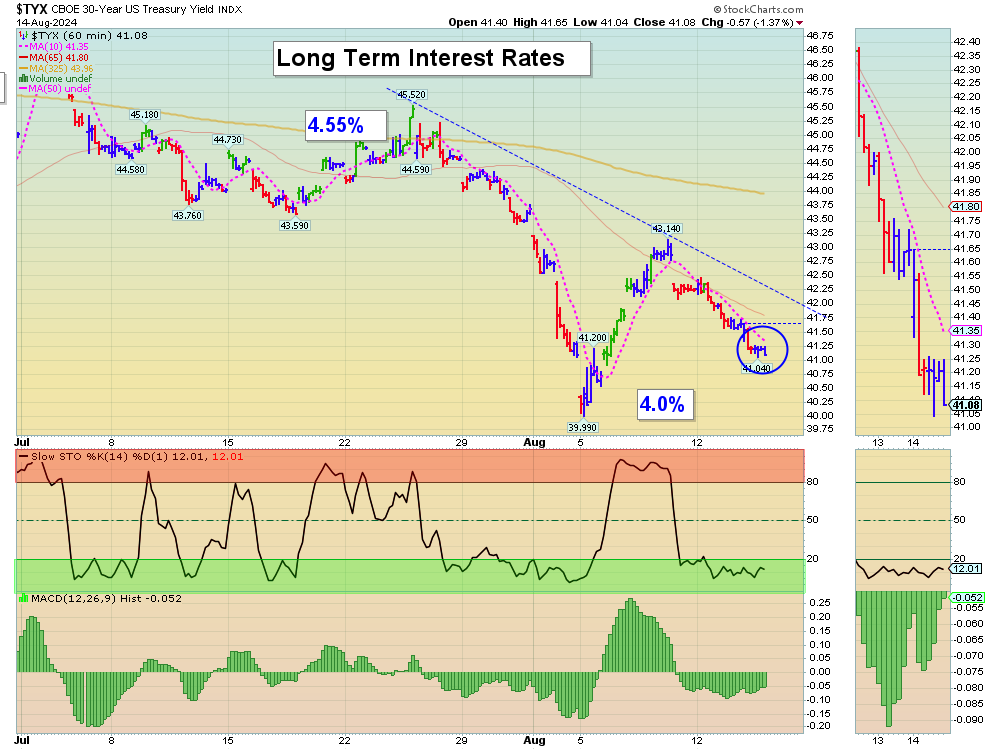Click the Chg -0.57 (-1.37%) value
The width and height of the screenshot is (1000, 750).
coord(747,22)
